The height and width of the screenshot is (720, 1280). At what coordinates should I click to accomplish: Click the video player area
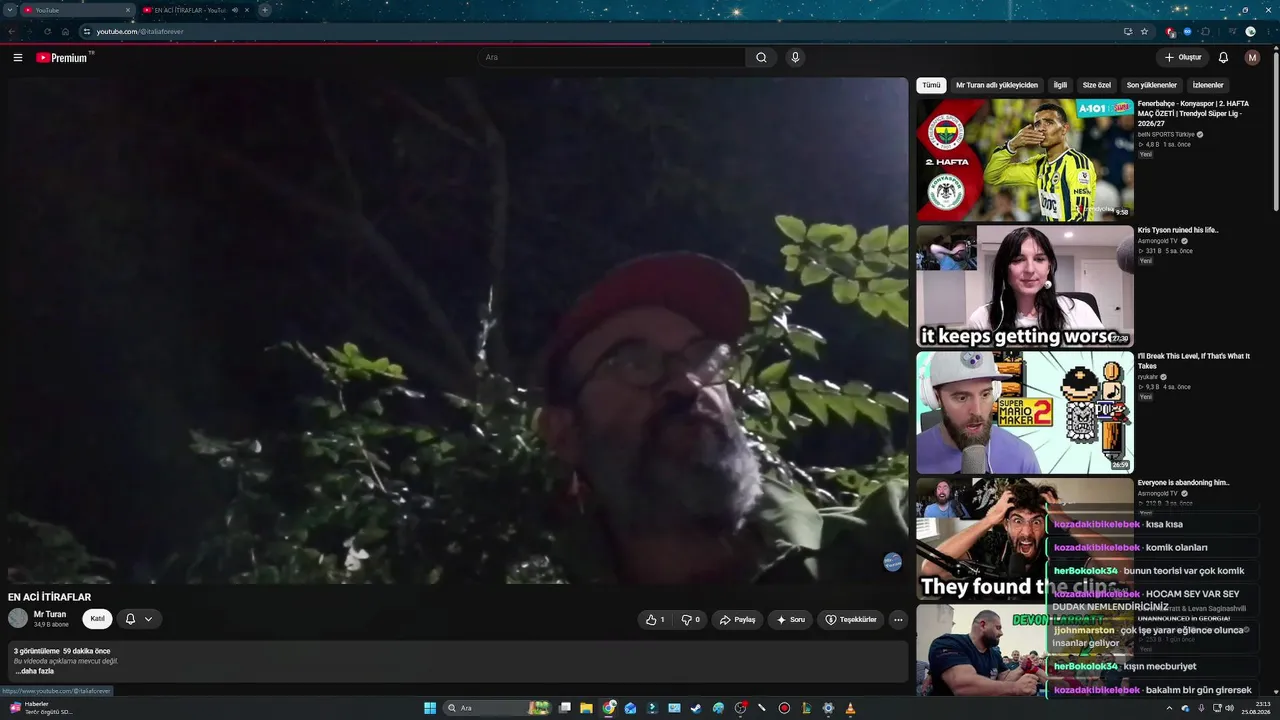pos(458,331)
